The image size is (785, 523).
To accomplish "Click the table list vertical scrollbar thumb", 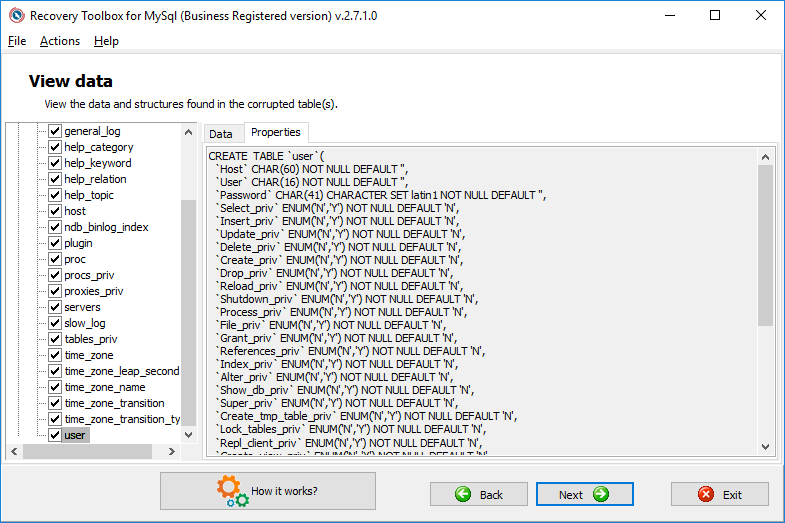I will point(188,312).
